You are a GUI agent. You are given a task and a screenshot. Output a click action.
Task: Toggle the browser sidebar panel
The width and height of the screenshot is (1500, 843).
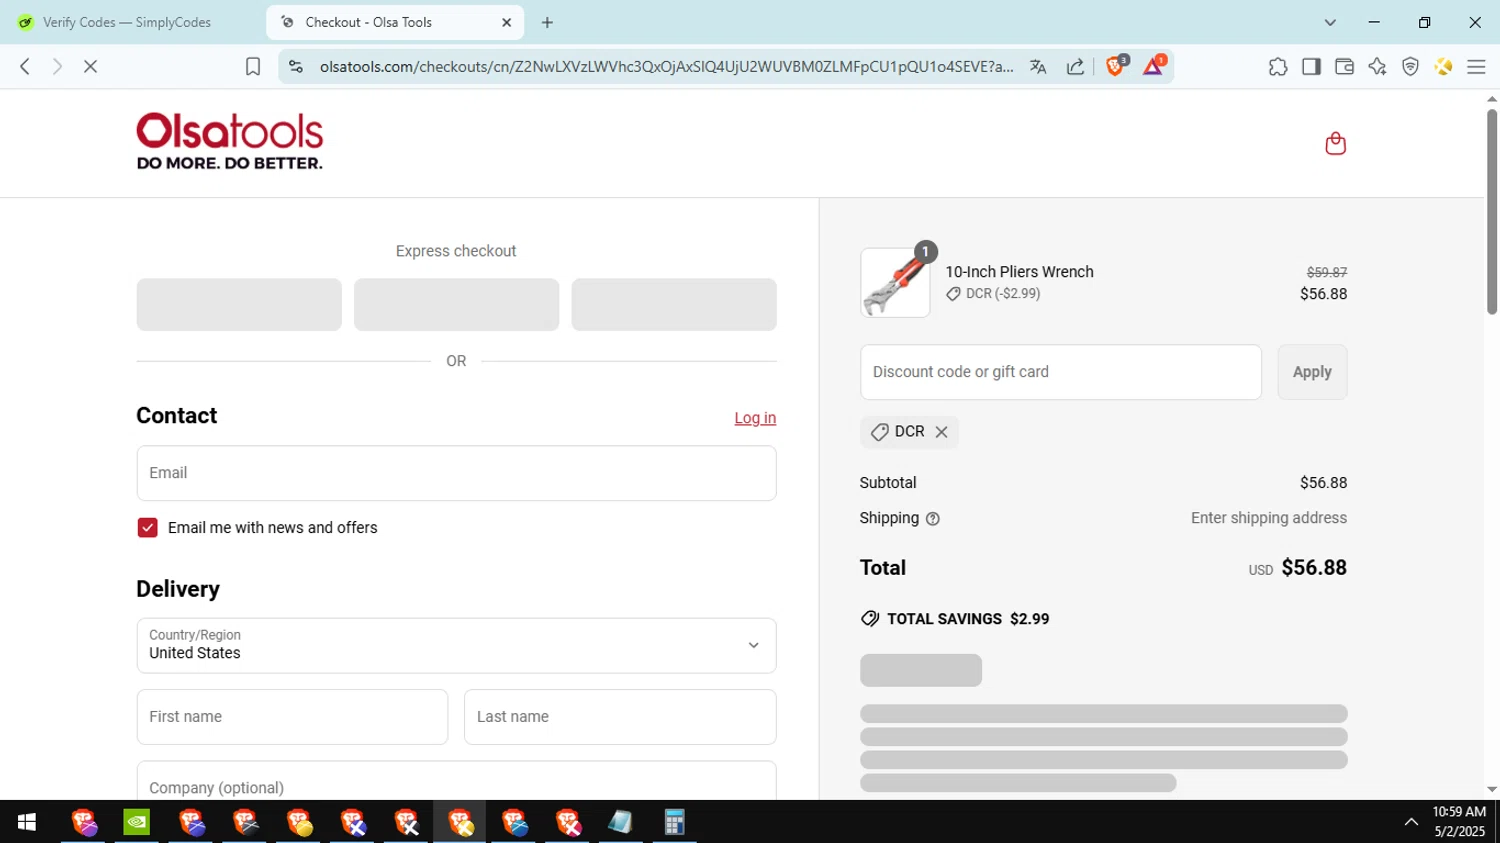tap(1311, 67)
